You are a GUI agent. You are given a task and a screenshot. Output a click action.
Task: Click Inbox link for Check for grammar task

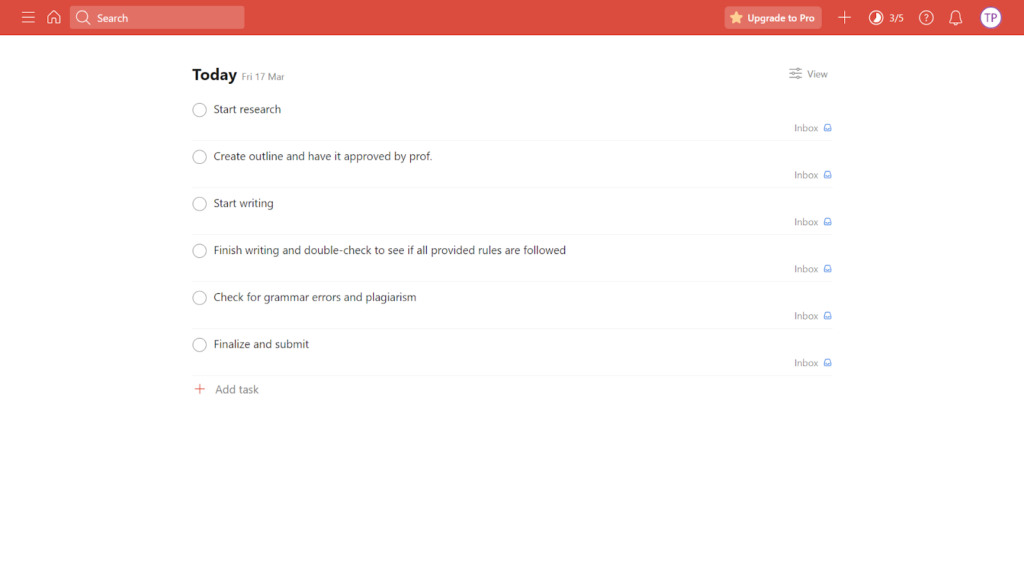[812, 316]
